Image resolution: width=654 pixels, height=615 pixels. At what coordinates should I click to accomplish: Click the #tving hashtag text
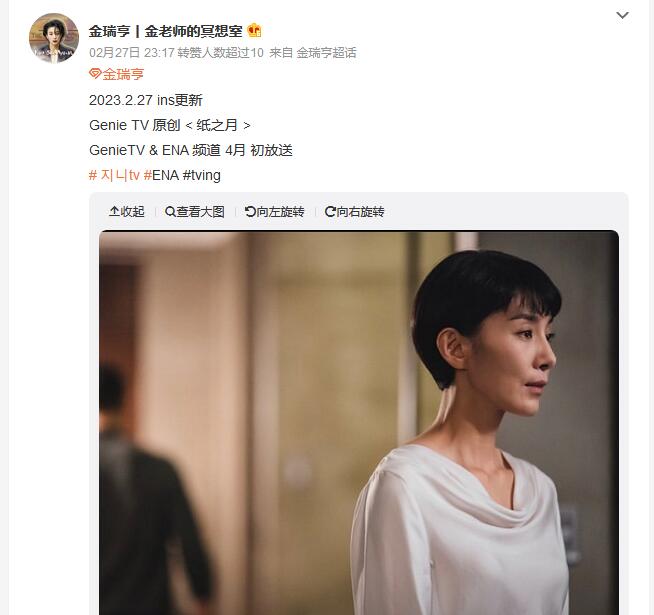(x=202, y=175)
